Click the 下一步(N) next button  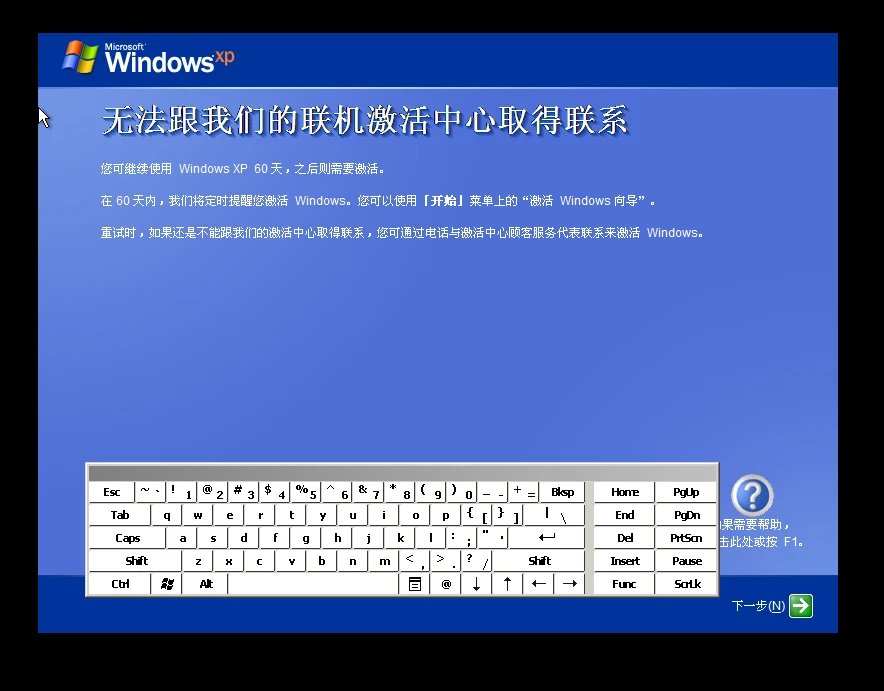tap(756, 606)
